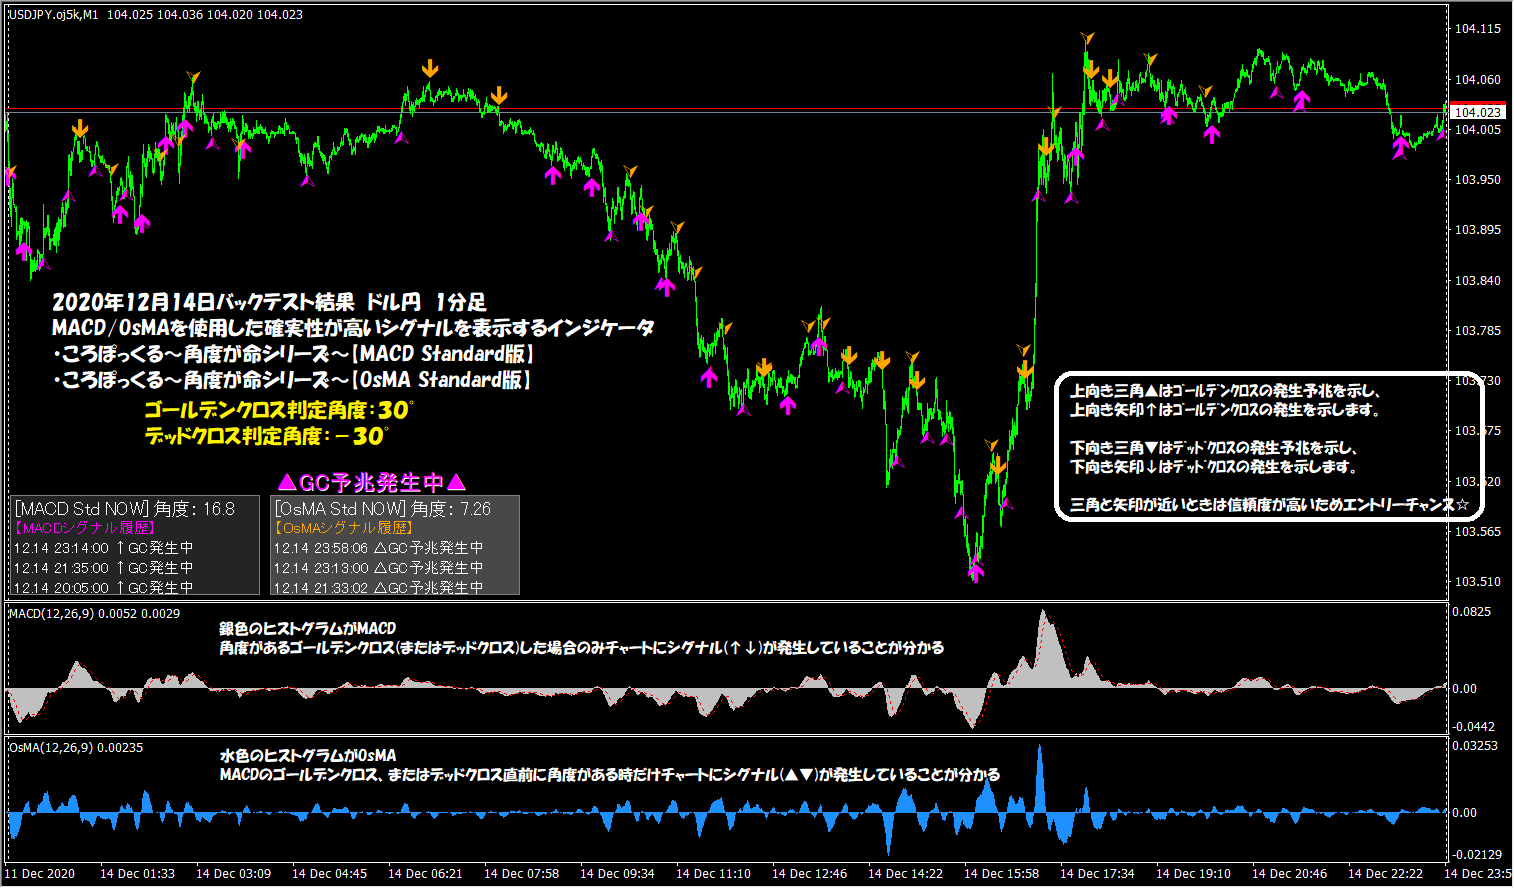Select the 14 Dec 22:22 time label
Viewport: 1514px width, 888px height.
(x=1385, y=874)
